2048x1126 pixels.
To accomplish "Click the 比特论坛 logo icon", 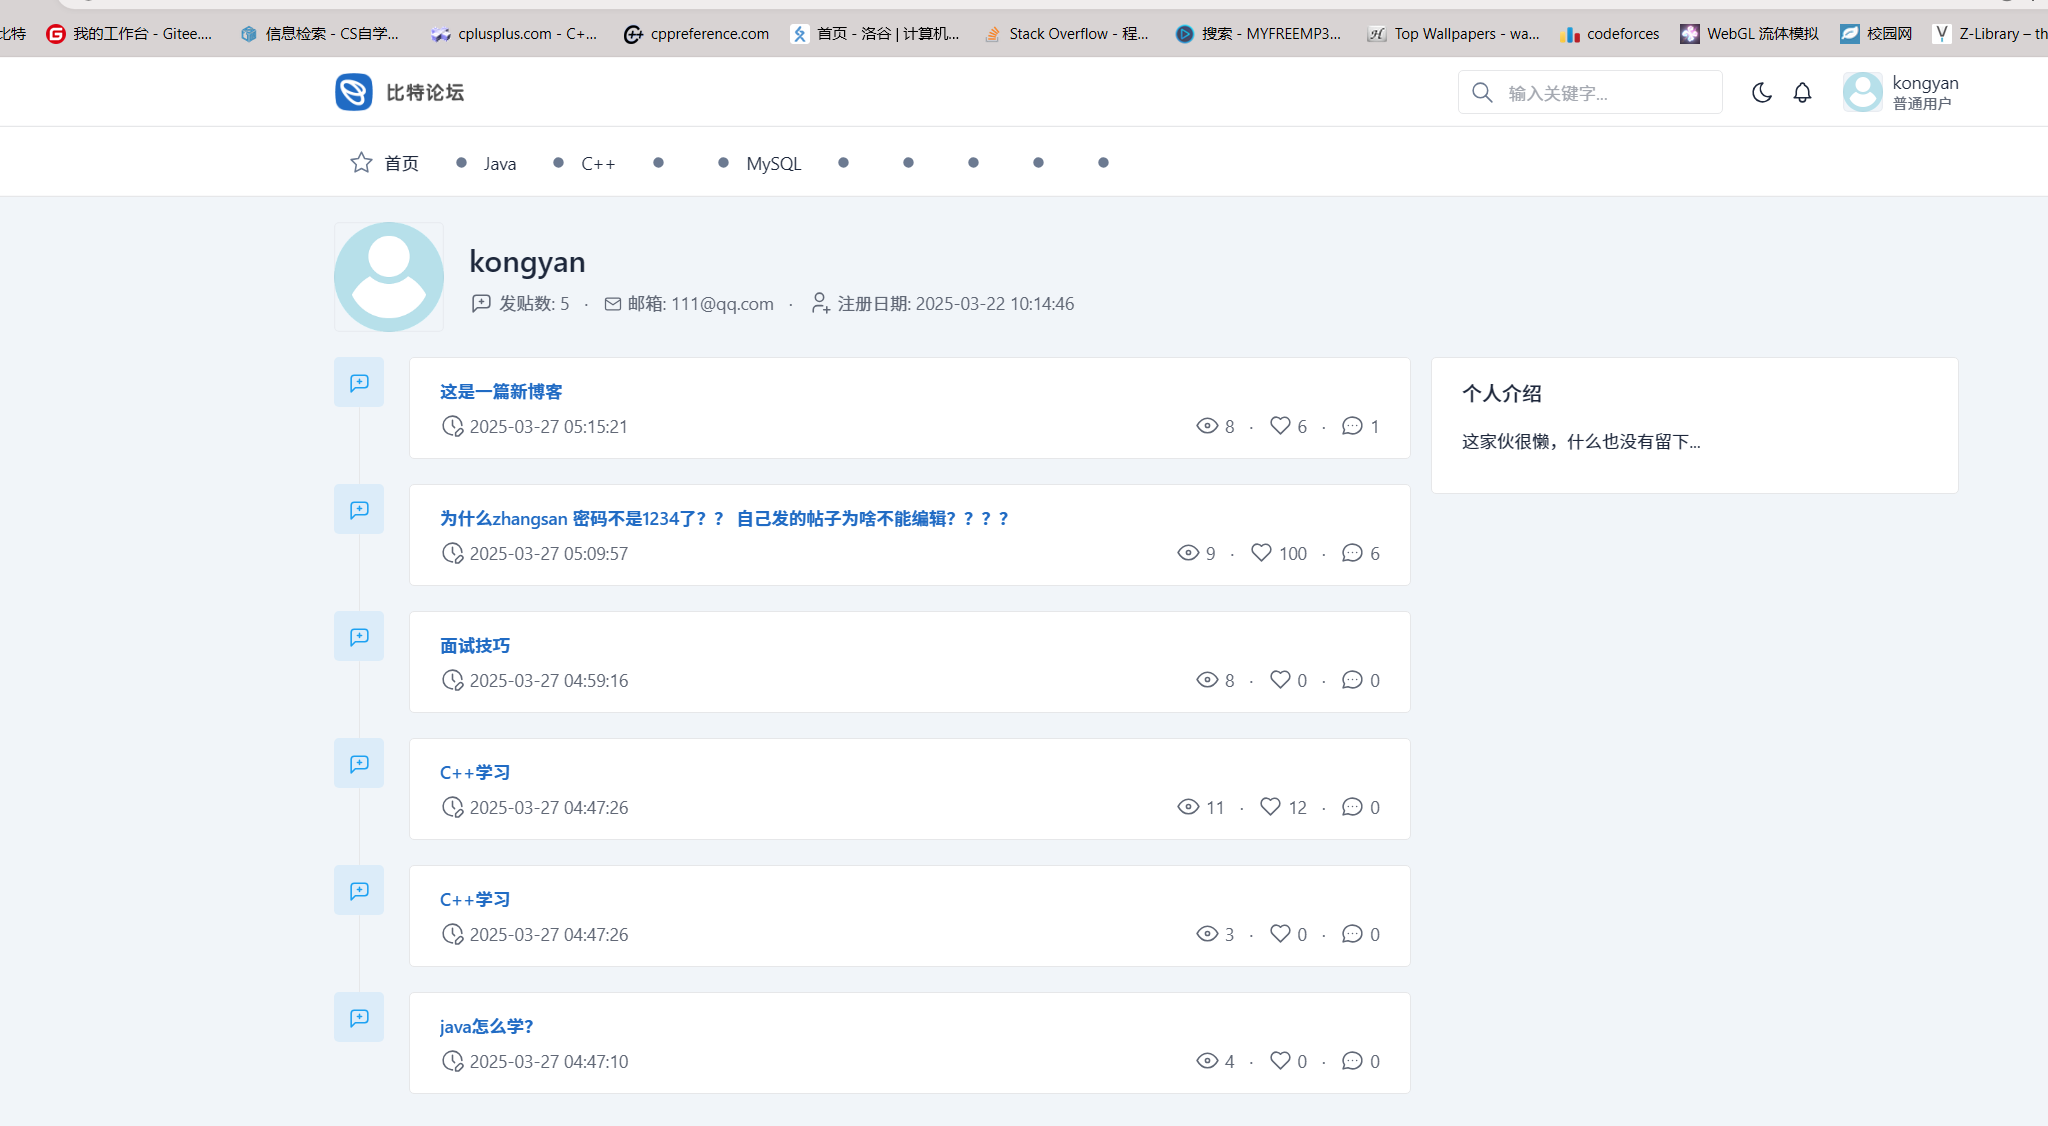I will point(354,92).
